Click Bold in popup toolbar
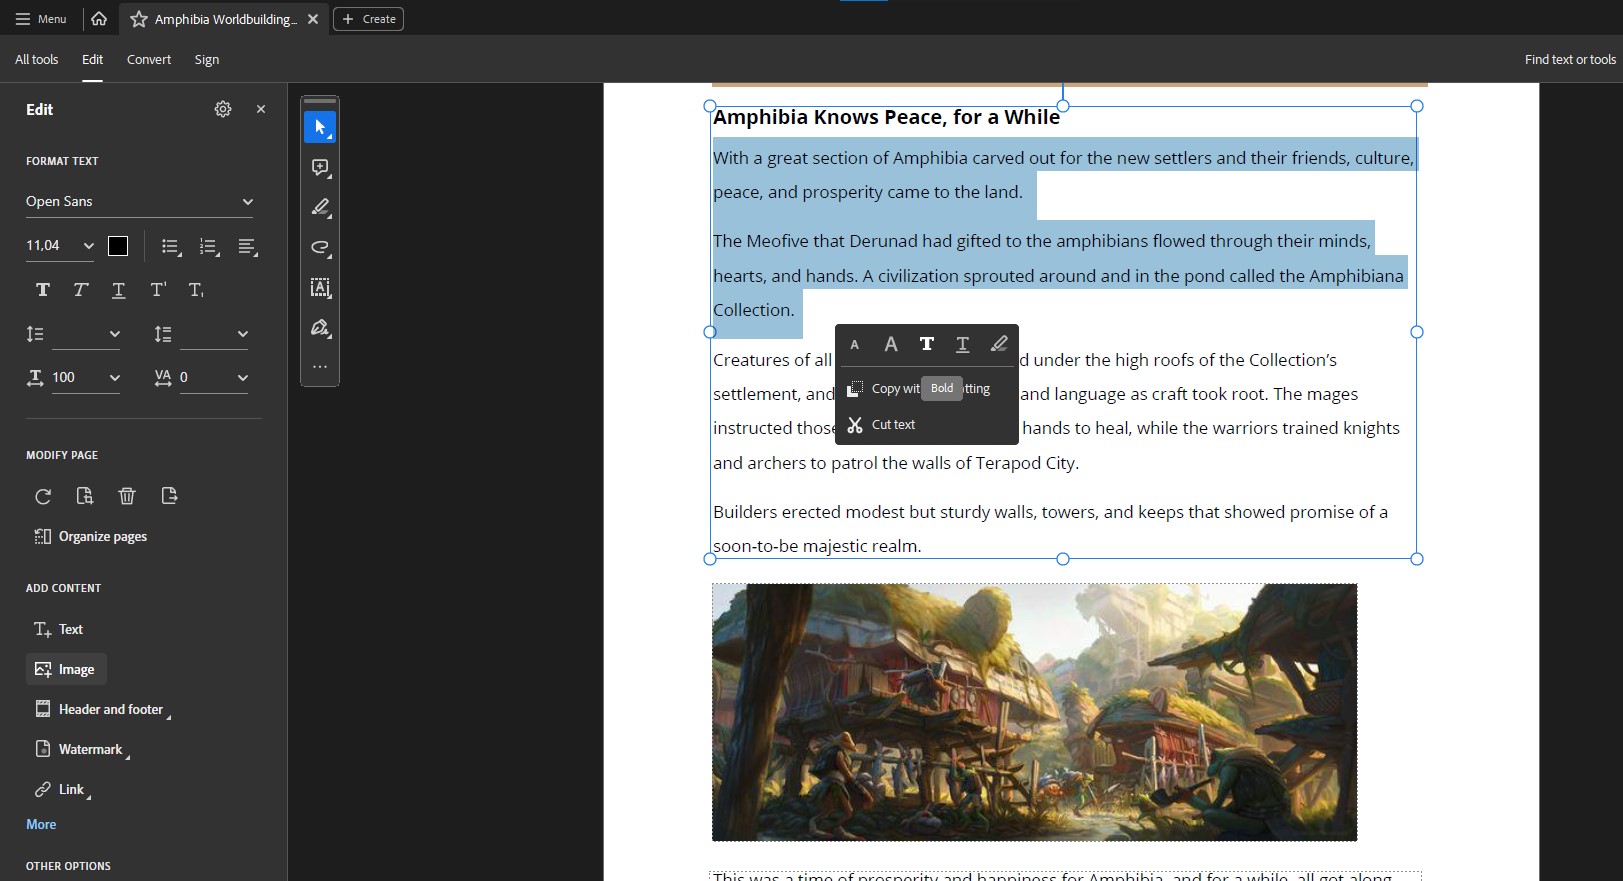The height and width of the screenshot is (881, 1623). [x=927, y=345]
